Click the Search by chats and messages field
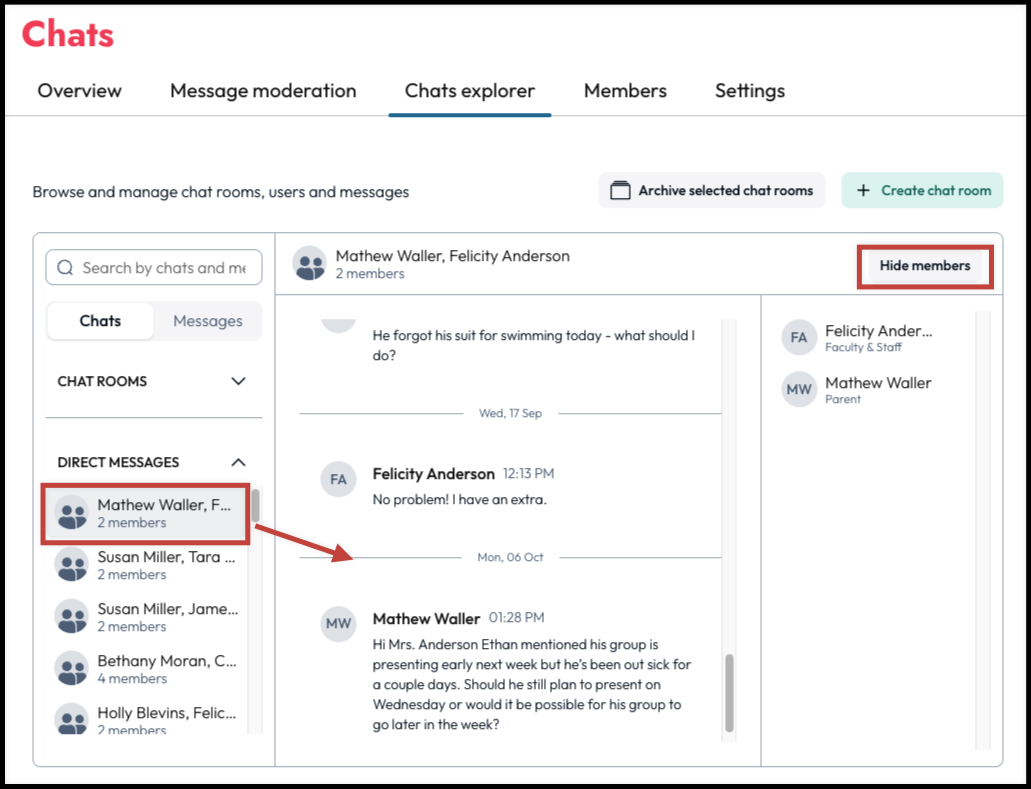Image resolution: width=1031 pixels, height=789 pixels. coord(154,268)
